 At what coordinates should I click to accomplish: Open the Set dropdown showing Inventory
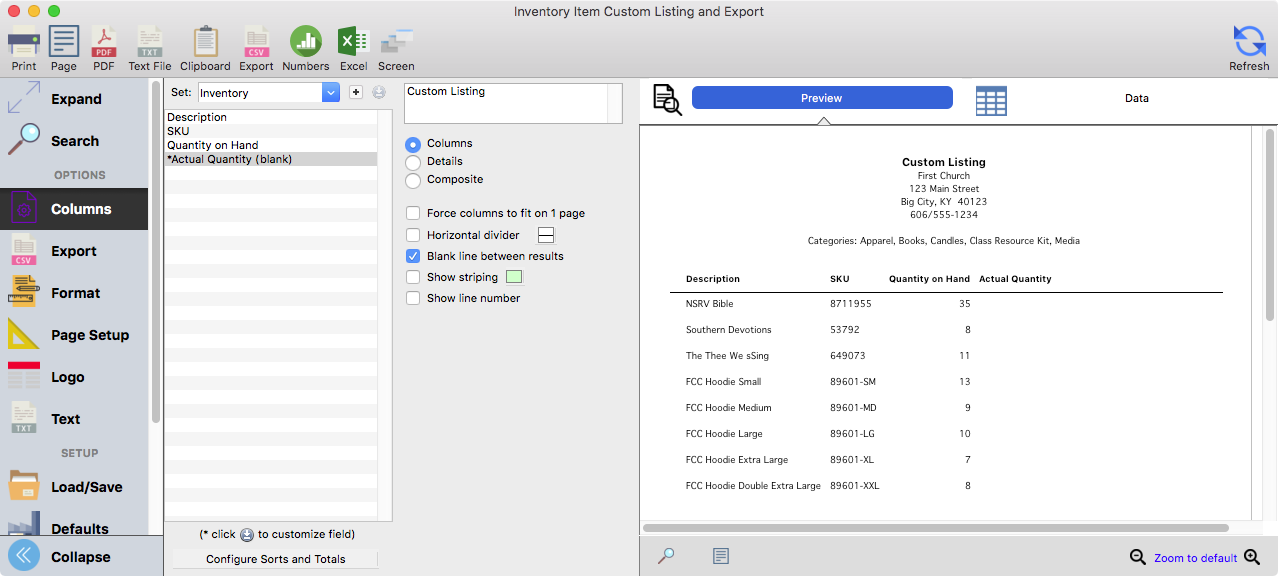coord(331,93)
